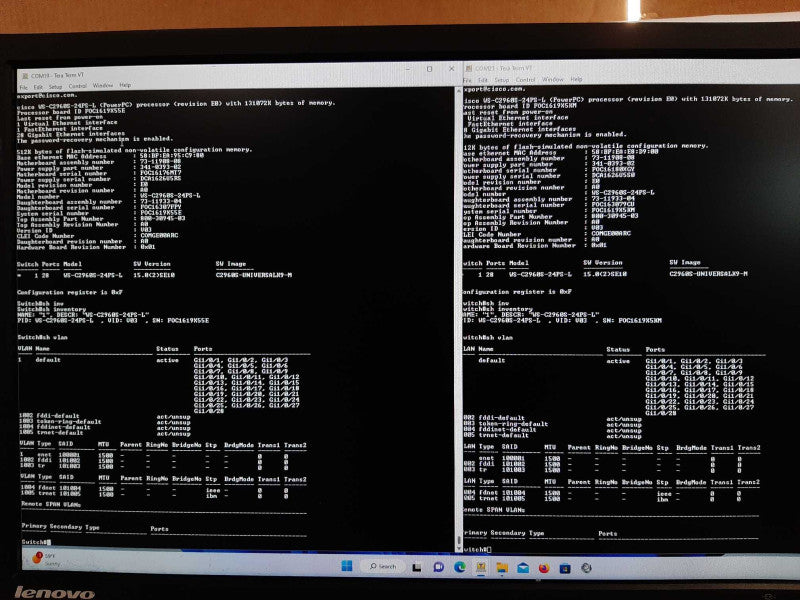Click the left terminal's vertical scrollbar down arrow
Viewport: 800px width, 600px height.
459,548
